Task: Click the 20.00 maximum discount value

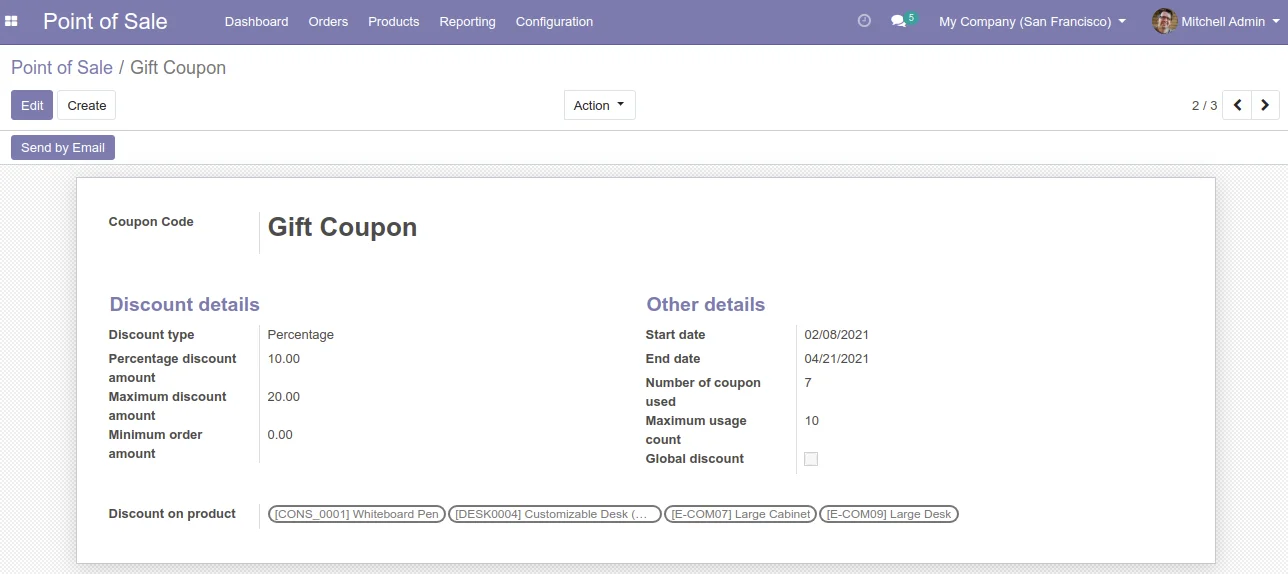Action: tap(284, 397)
